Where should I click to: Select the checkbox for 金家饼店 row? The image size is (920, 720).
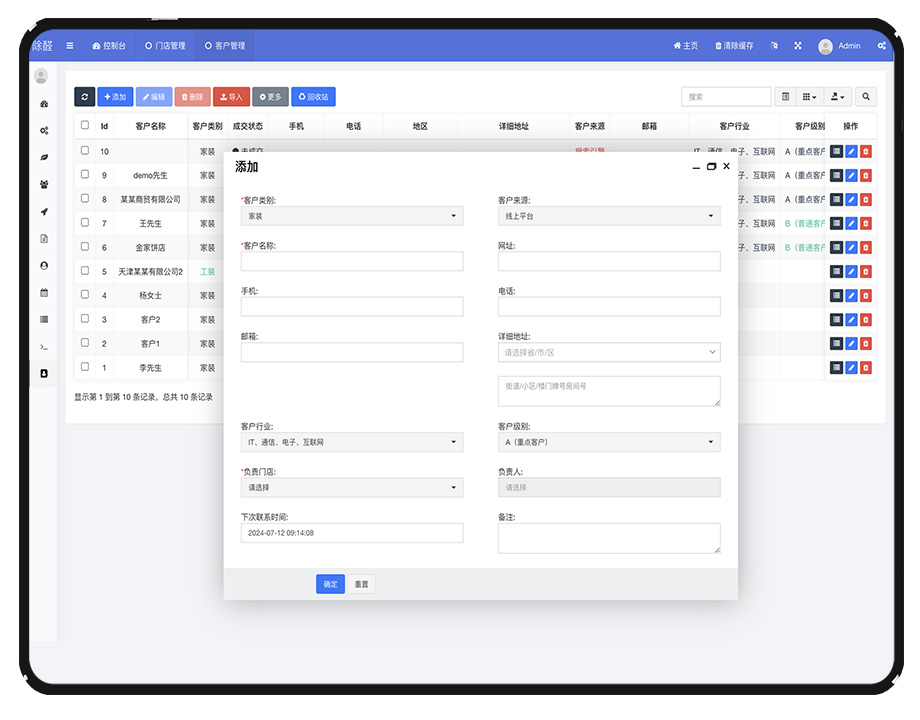(x=85, y=247)
